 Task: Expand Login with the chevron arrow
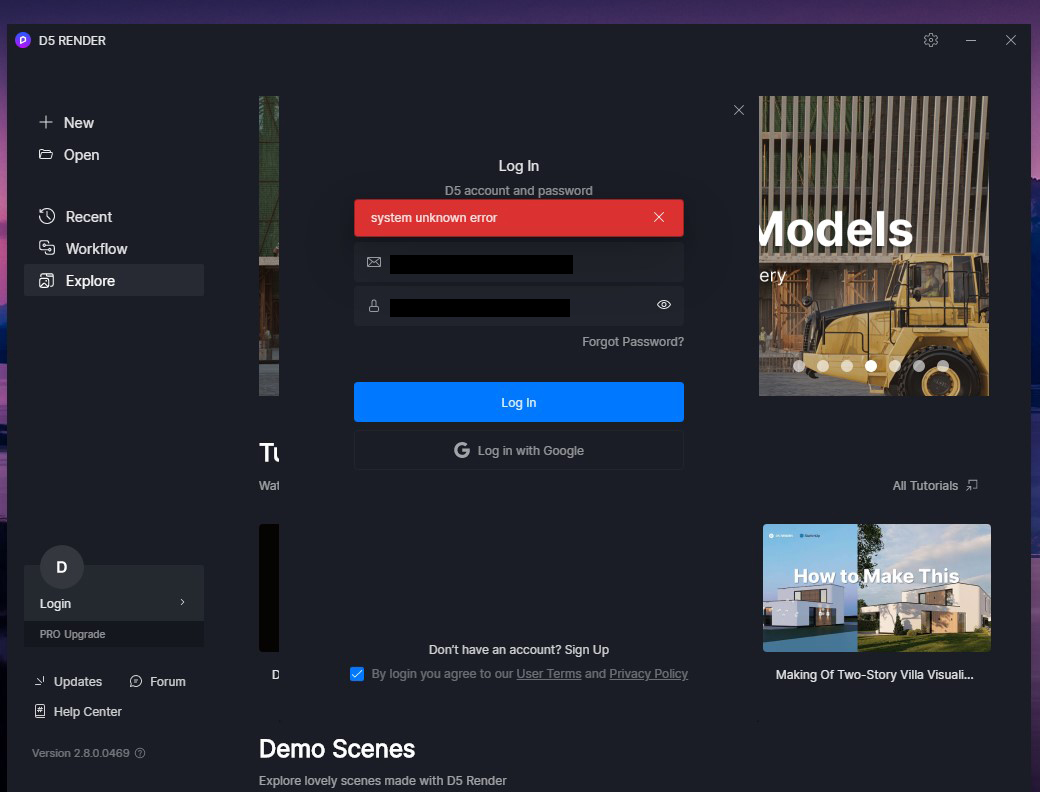[182, 602]
